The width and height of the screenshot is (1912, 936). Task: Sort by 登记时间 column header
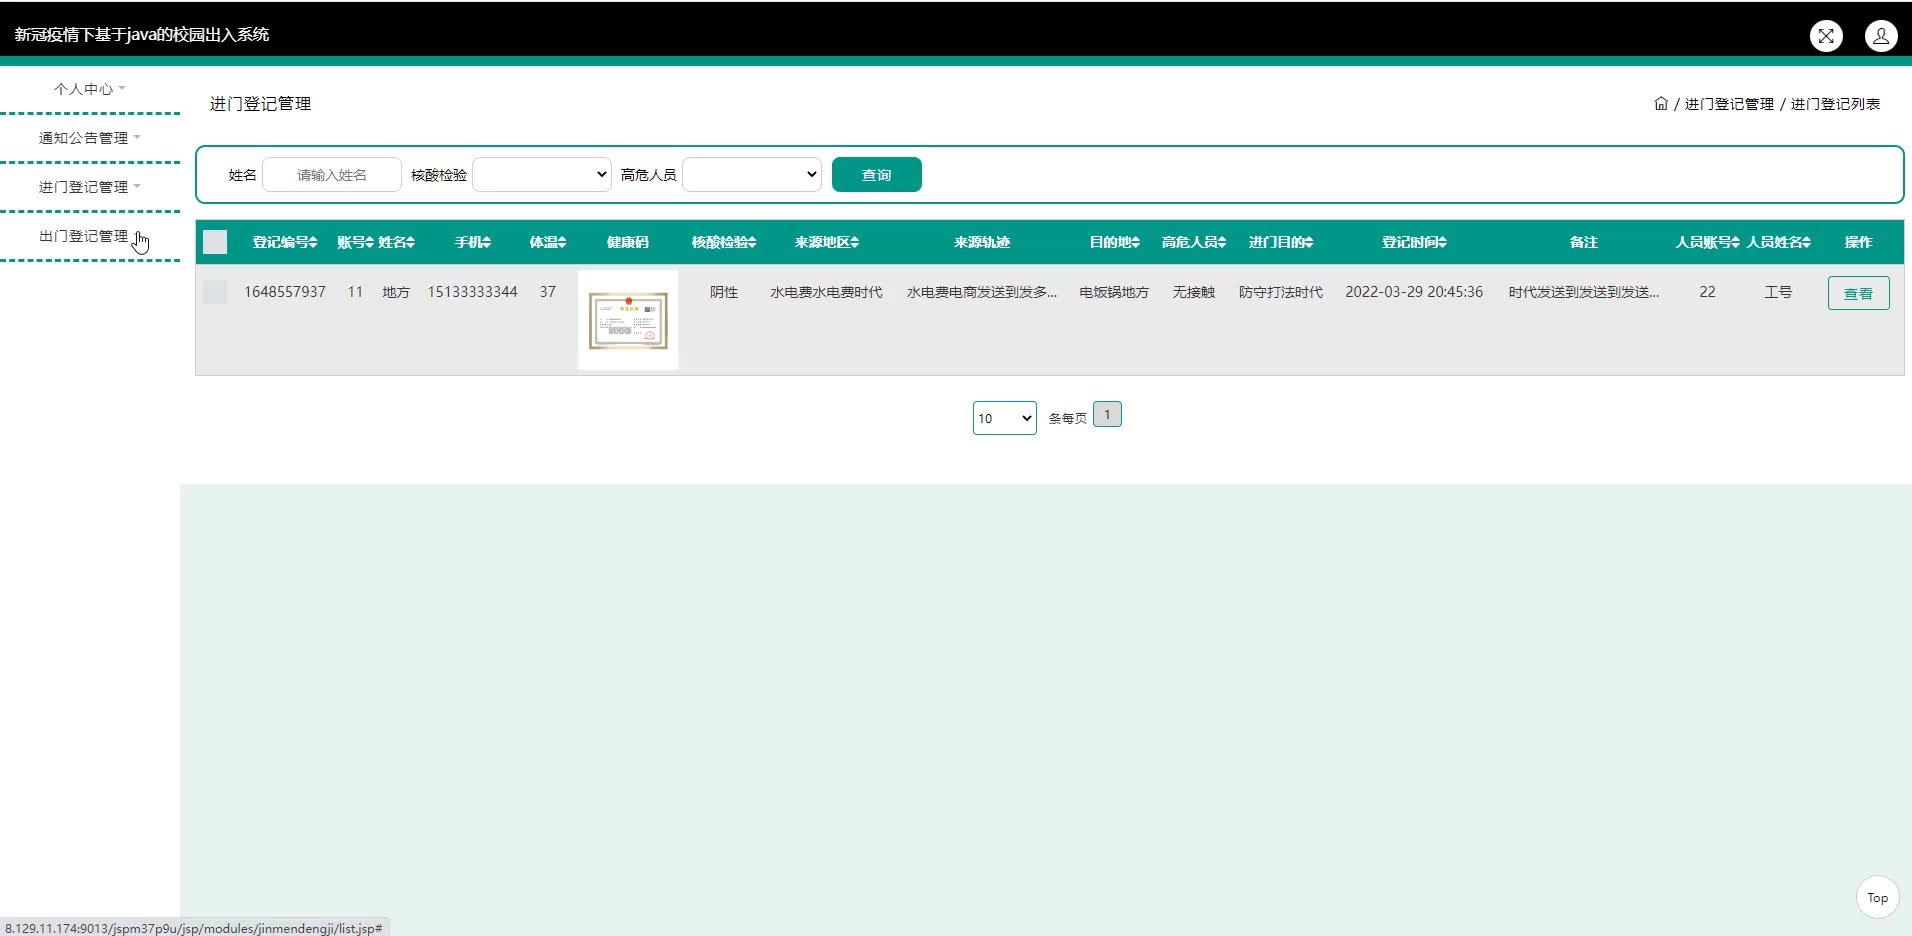tap(1414, 242)
